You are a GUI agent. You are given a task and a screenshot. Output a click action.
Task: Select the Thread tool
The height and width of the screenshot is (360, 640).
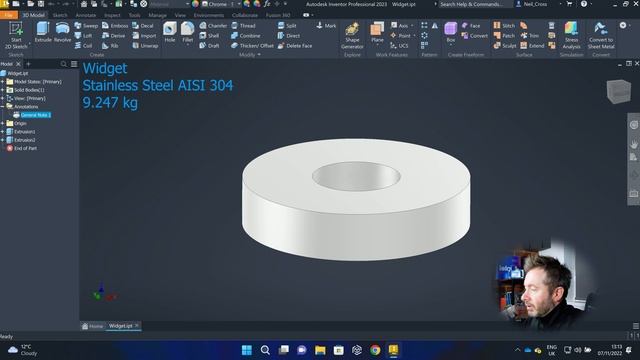tap(243, 26)
